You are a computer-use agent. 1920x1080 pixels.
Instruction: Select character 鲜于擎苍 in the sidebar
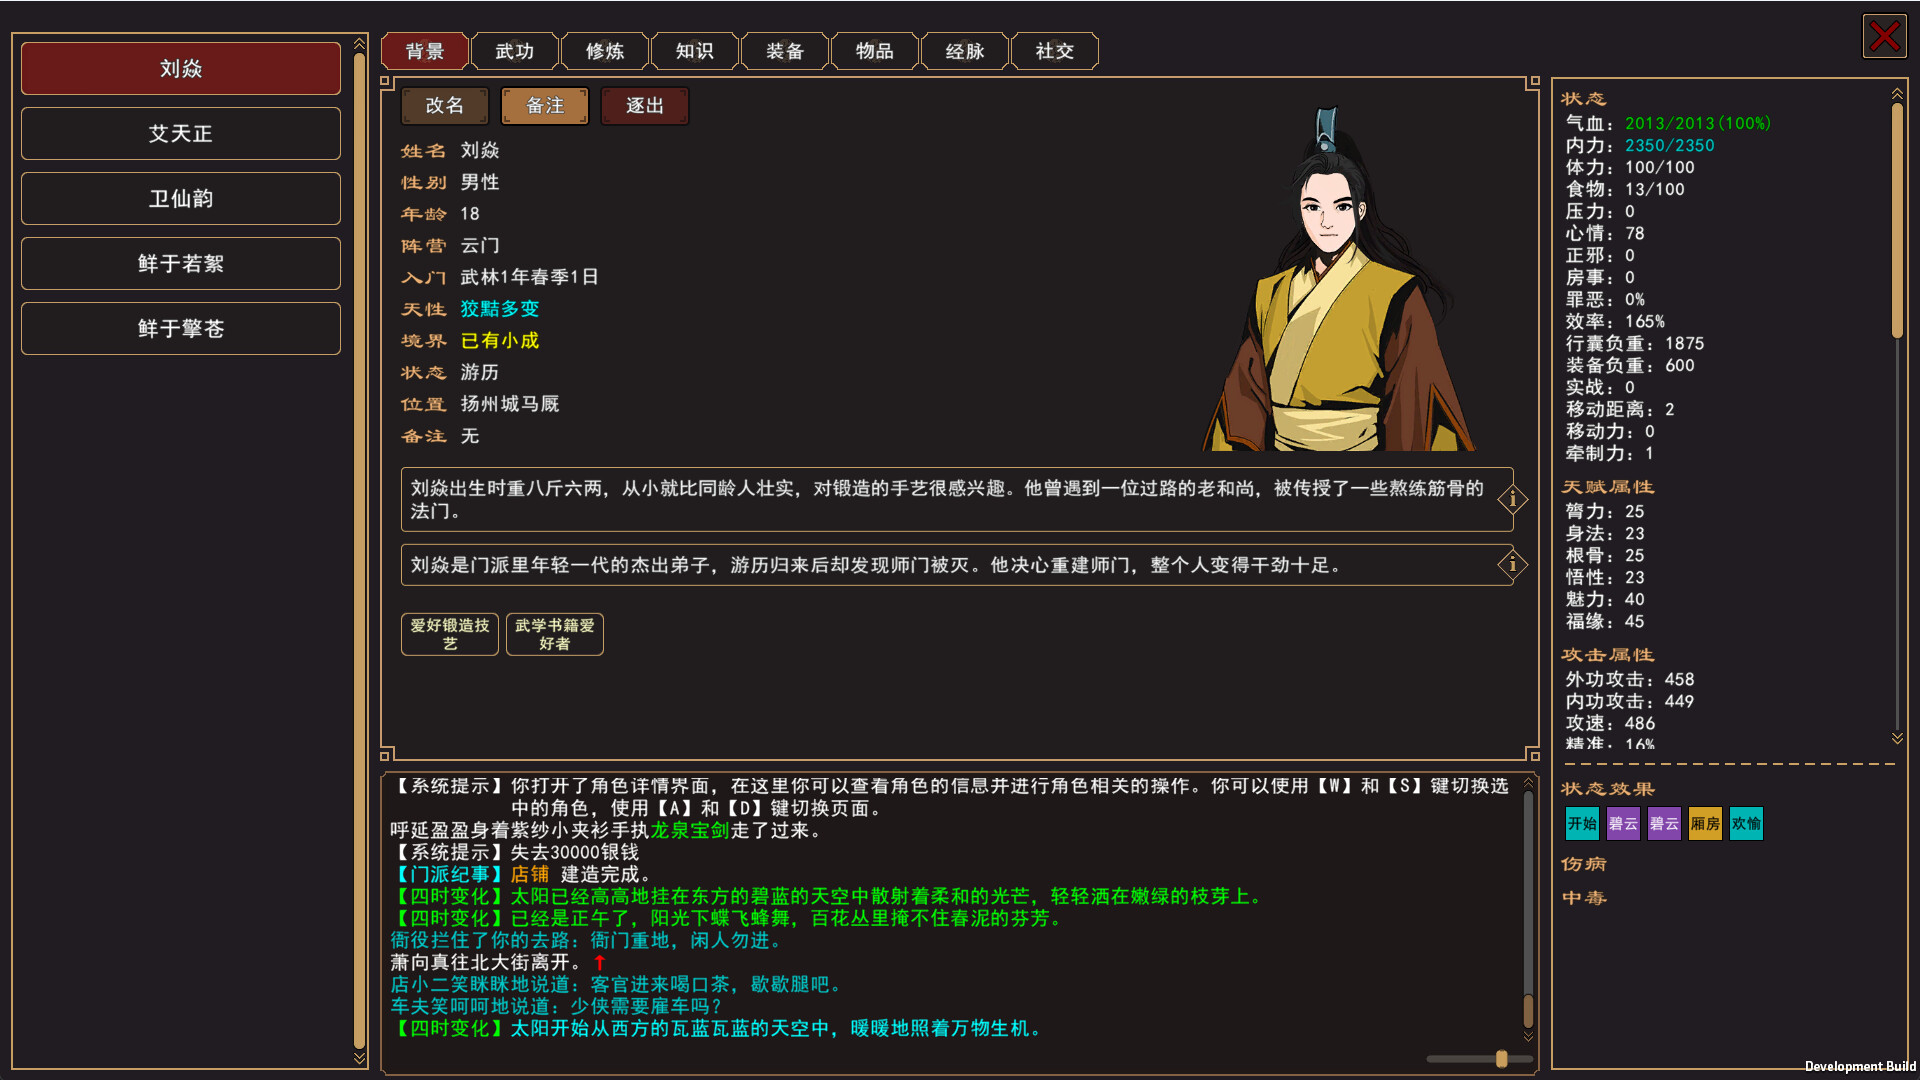click(180, 328)
